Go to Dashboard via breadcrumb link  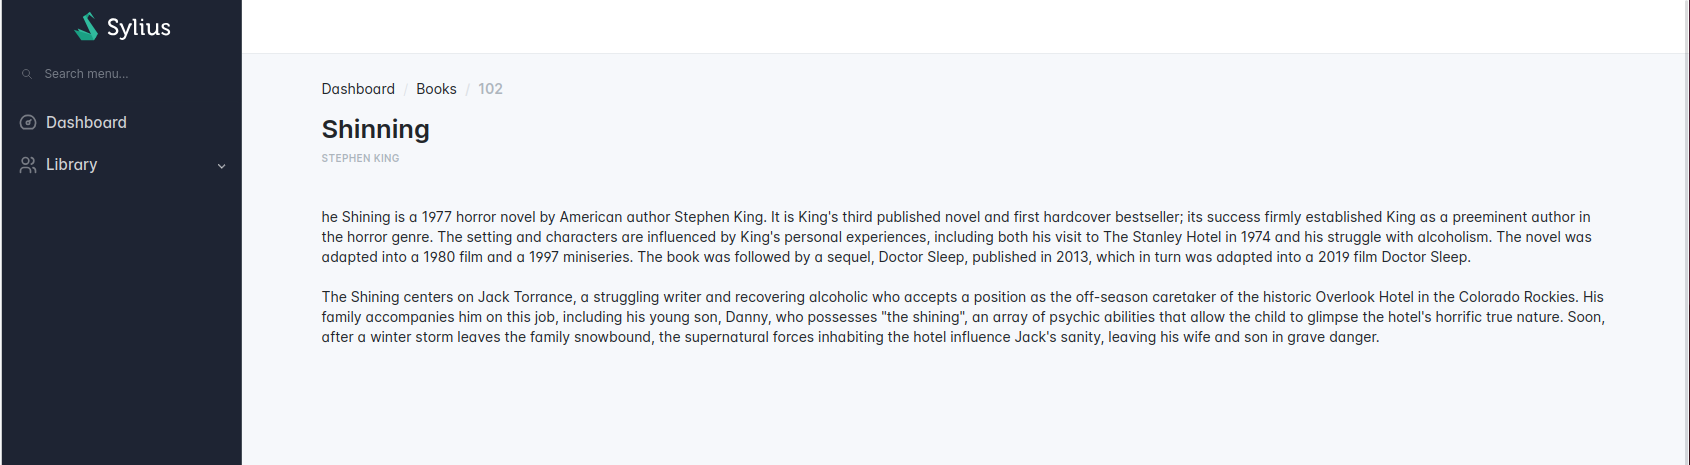click(x=358, y=89)
